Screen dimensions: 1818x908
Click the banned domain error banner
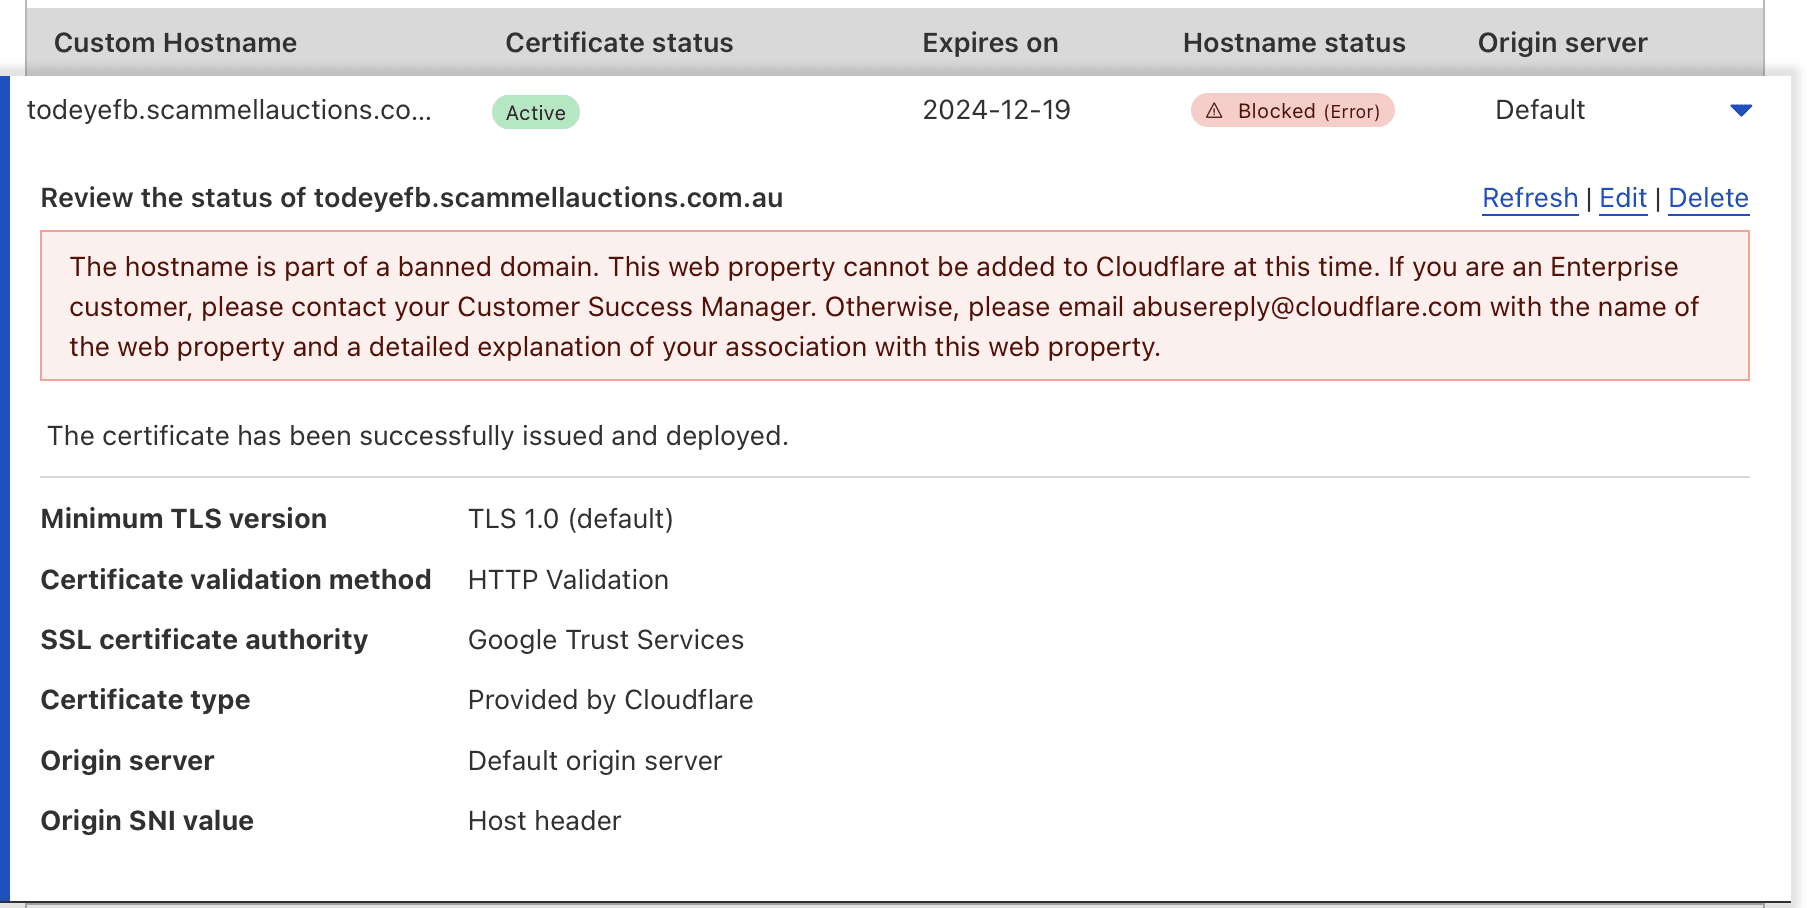click(894, 307)
